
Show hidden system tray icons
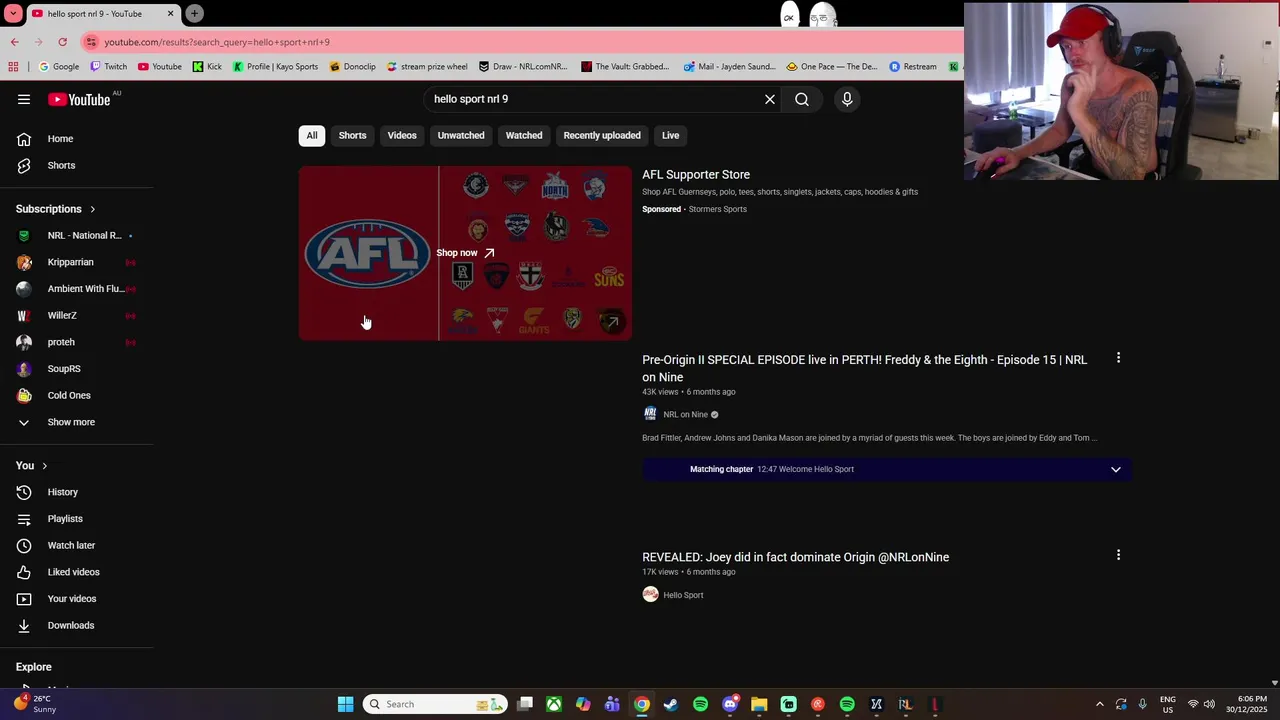tap(1100, 704)
